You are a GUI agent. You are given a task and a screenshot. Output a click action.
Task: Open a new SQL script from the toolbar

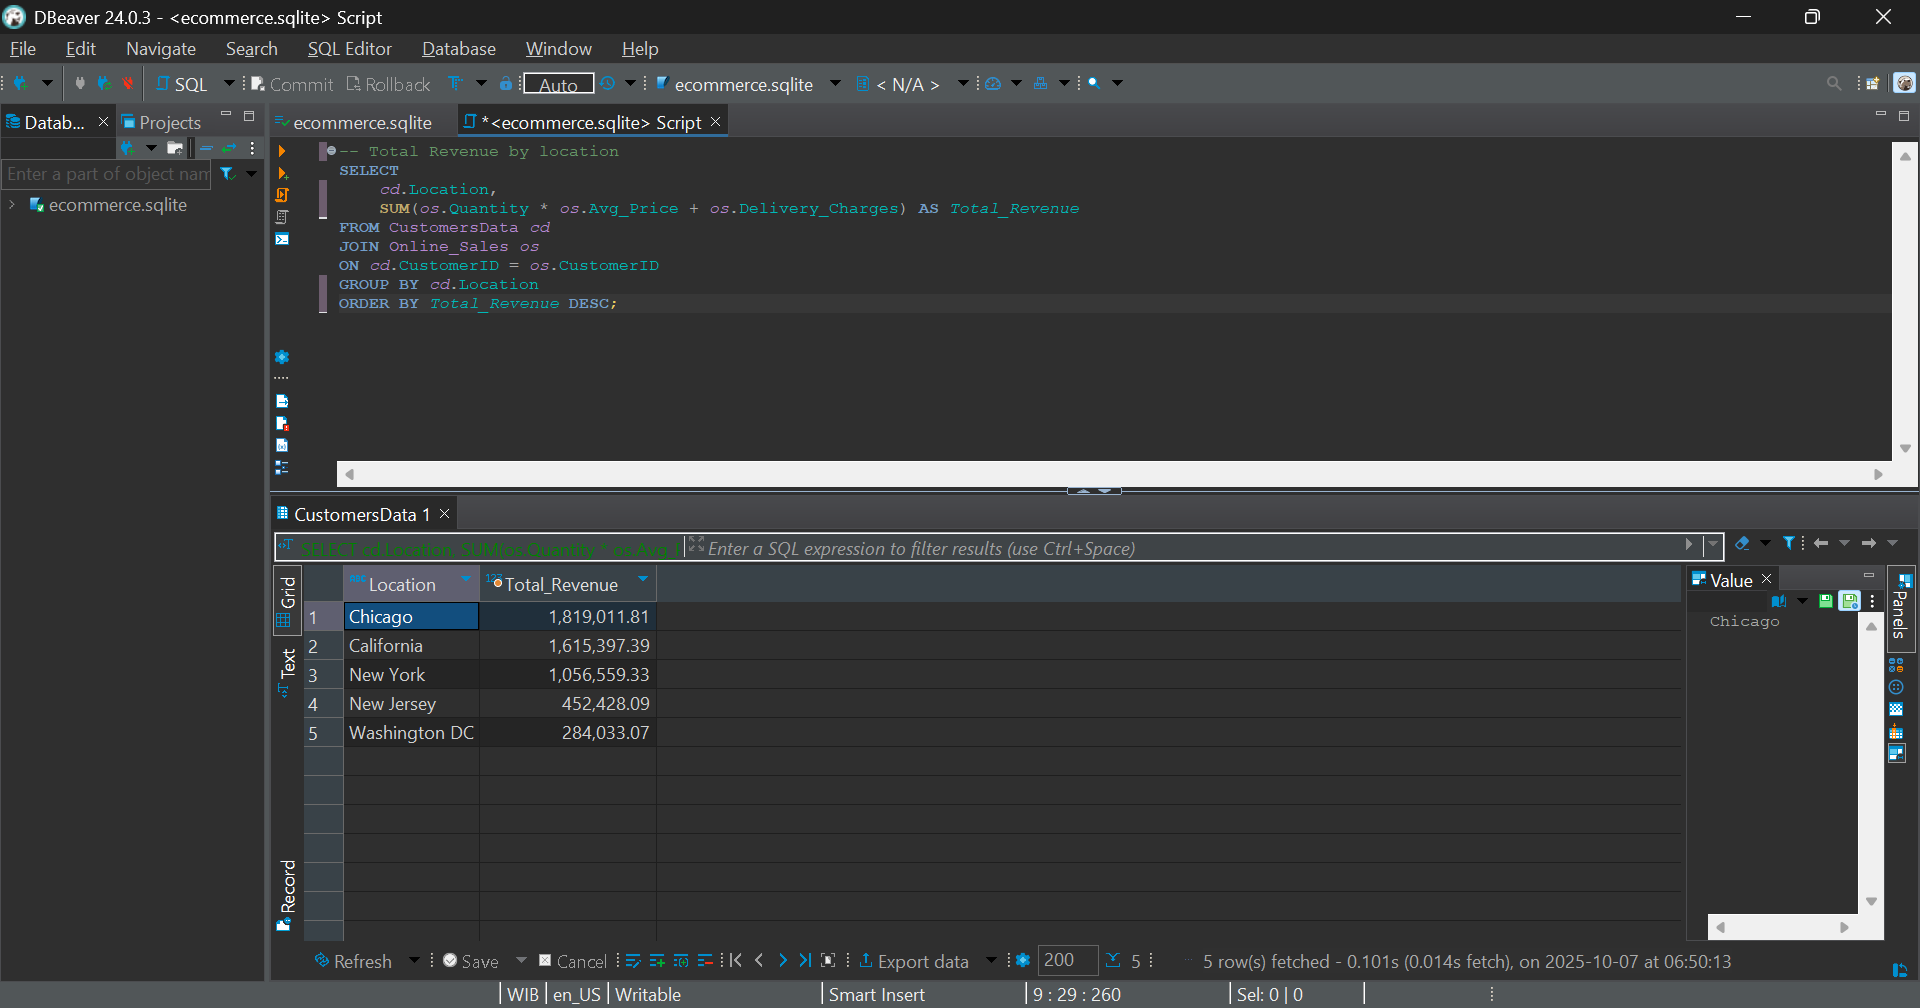coord(182,84)
